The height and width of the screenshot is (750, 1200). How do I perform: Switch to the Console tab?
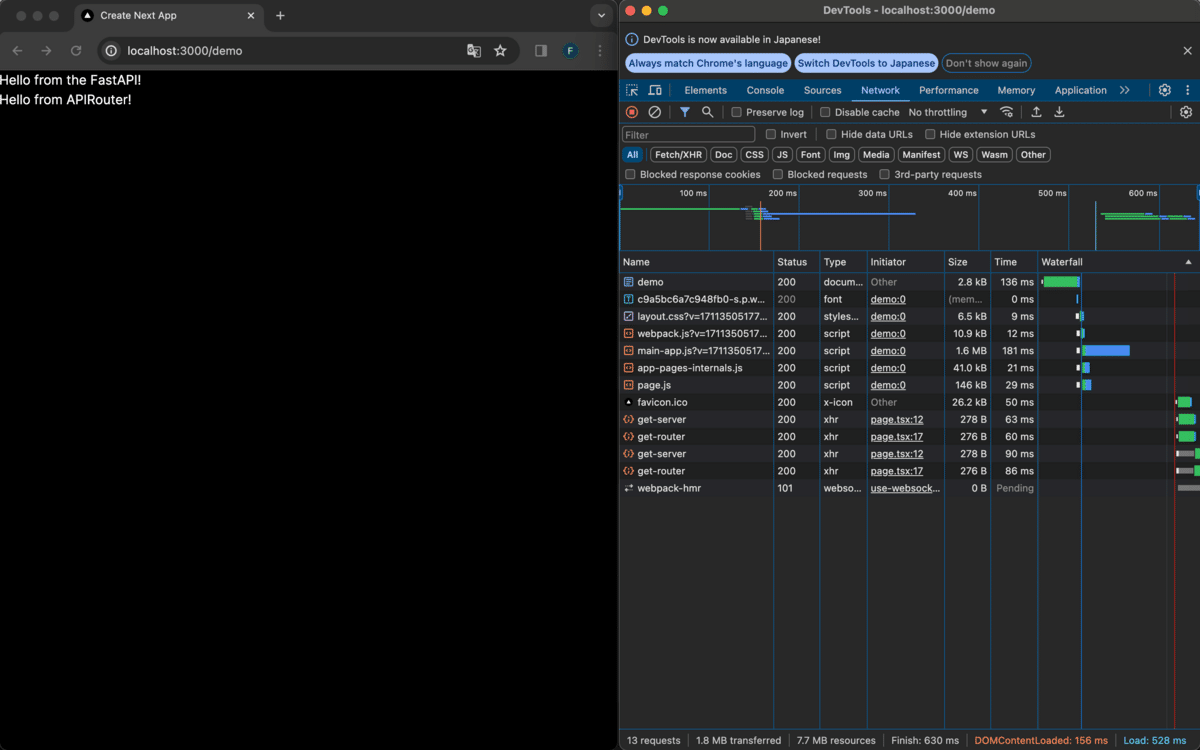(x=765, y=90)
